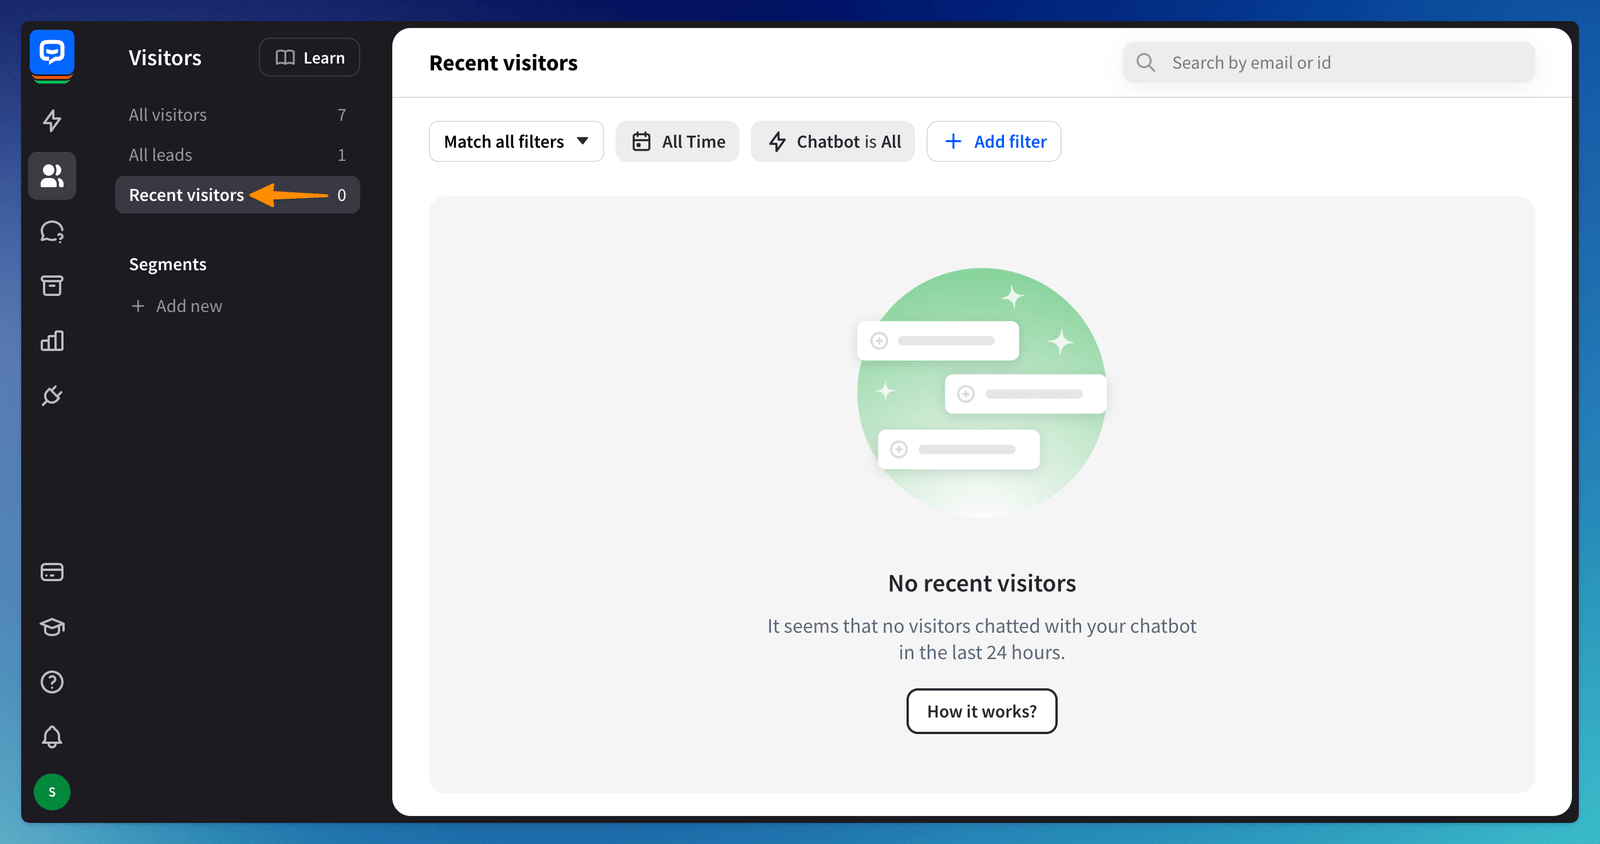Viewport: 1600px width, 844px height.
Task: Open the chat bubble Training icon
Action: click(52, 232)
